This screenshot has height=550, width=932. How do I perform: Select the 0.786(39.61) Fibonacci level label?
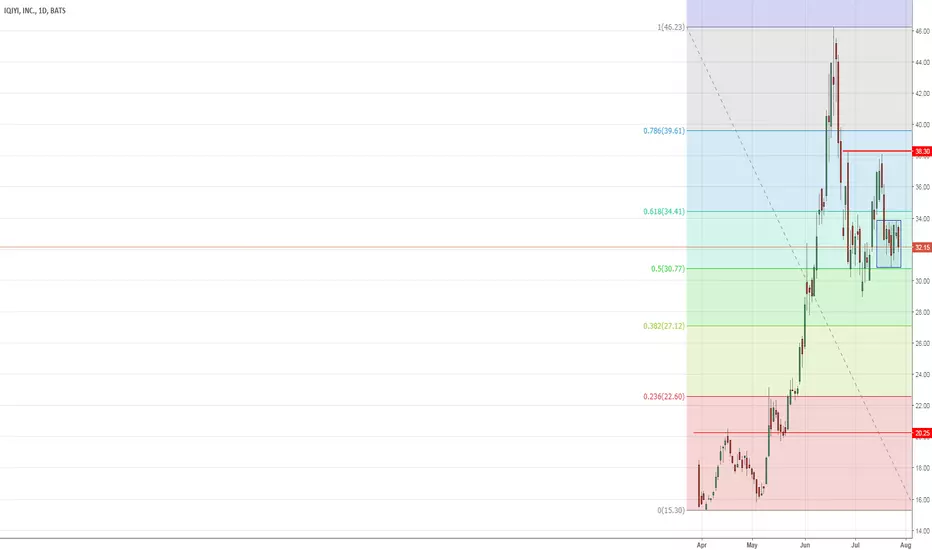point(664,131)
